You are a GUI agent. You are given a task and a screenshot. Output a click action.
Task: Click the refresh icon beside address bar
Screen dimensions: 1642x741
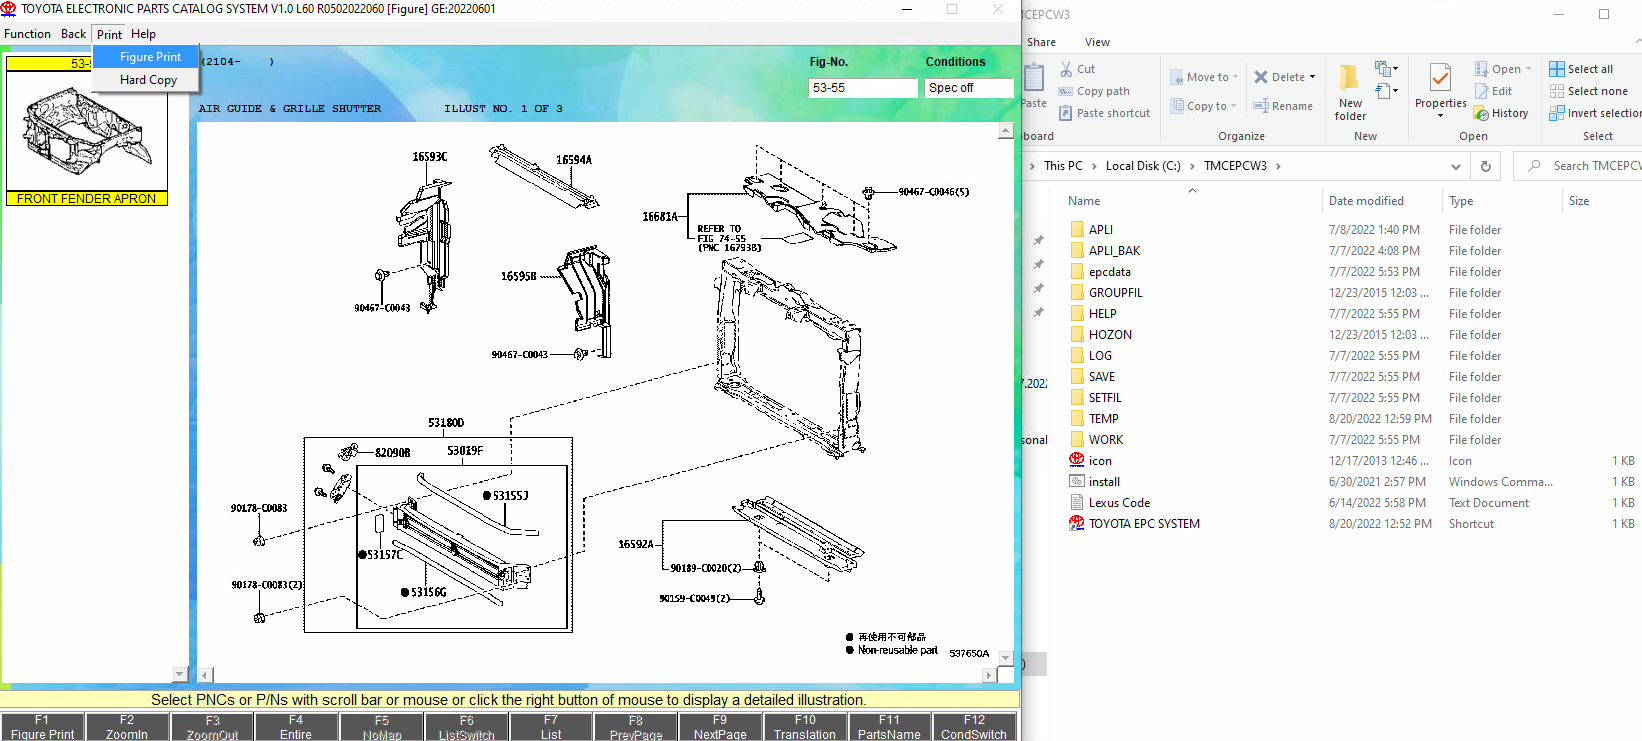click(1486, 166)
